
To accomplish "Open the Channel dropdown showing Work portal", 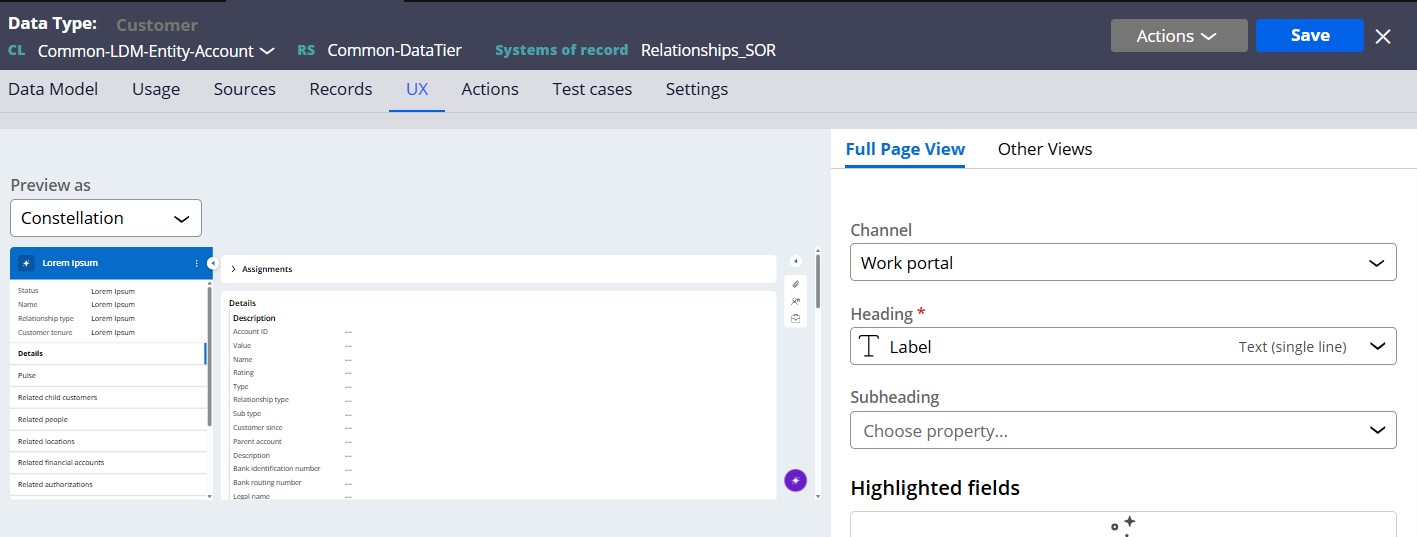I will click(1122, 263).
